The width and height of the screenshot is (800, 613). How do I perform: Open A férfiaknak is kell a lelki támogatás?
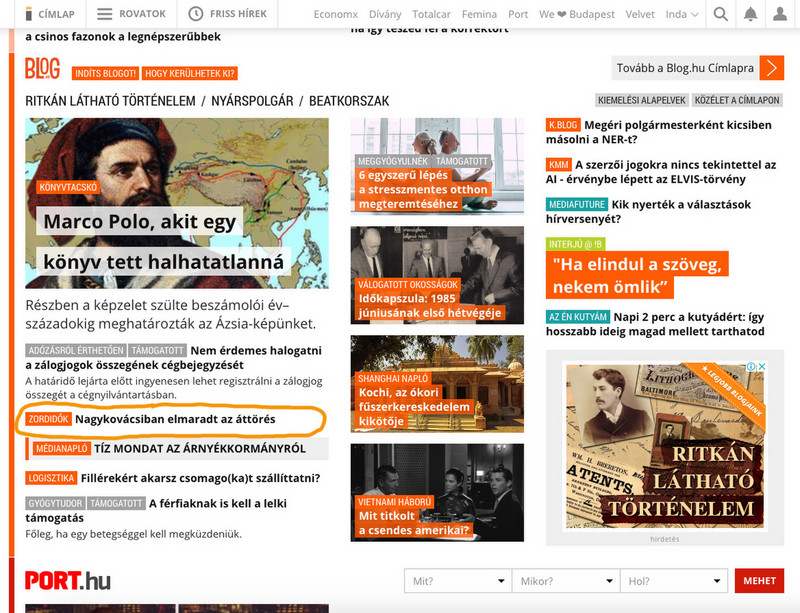[156, 510]
